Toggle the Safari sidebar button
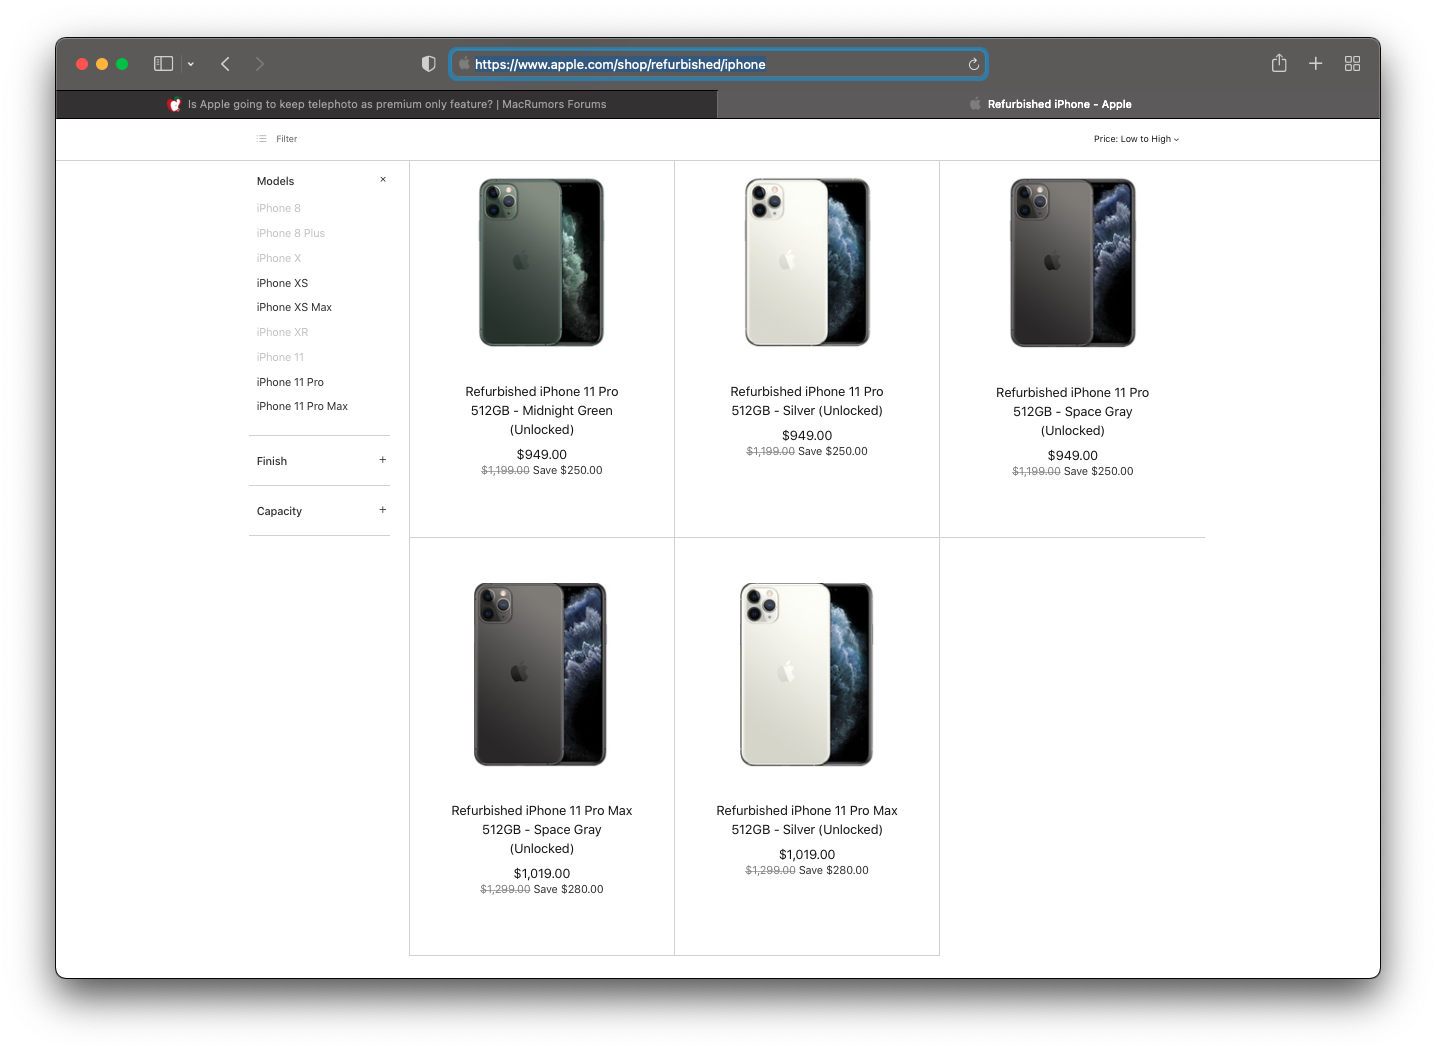This screenshot has width=1436, height=1052. (x=163, y=64)
